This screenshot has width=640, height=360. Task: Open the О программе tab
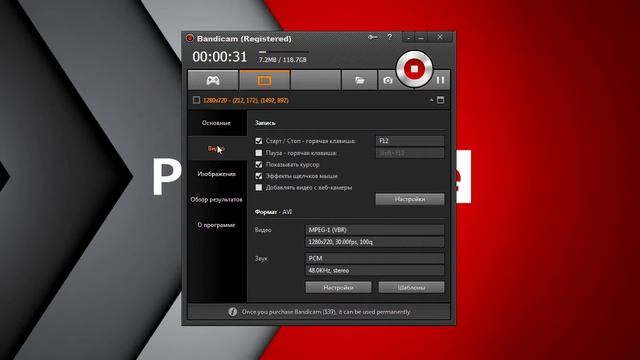pyautogui.click(x=217, y=225)
